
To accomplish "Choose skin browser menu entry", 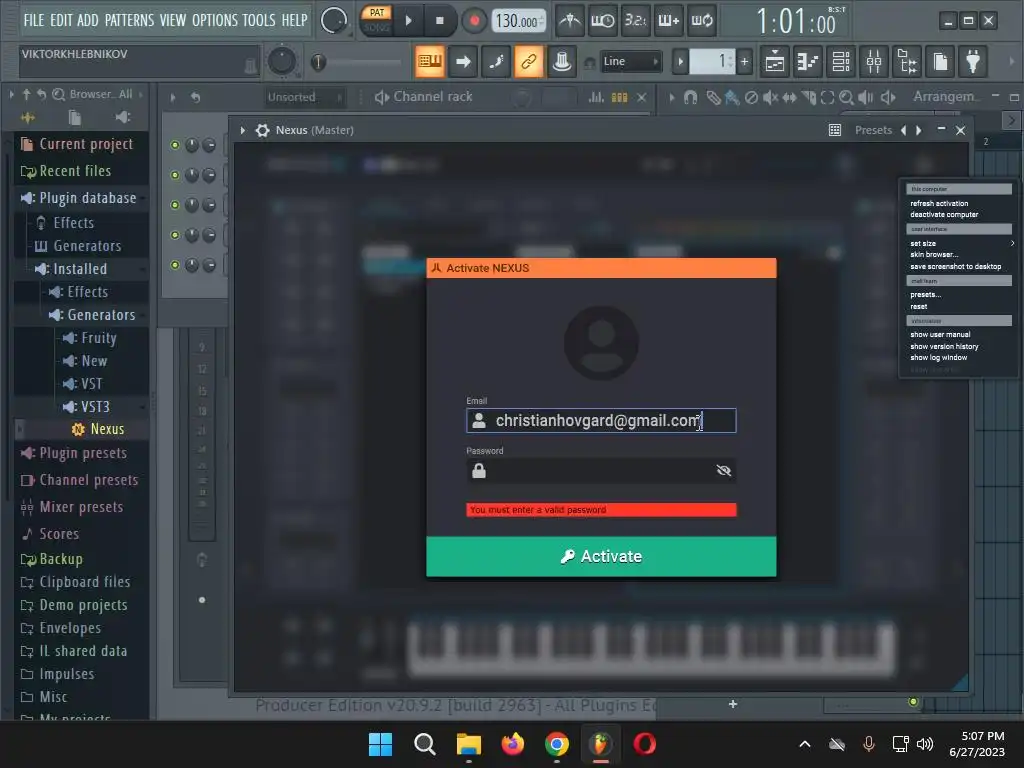I will [934, 255].
